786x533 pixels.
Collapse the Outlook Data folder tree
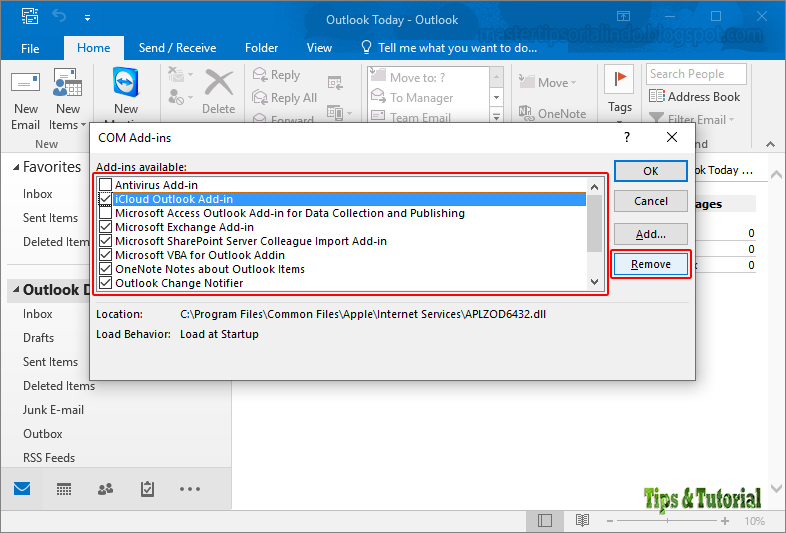(16, 290)
